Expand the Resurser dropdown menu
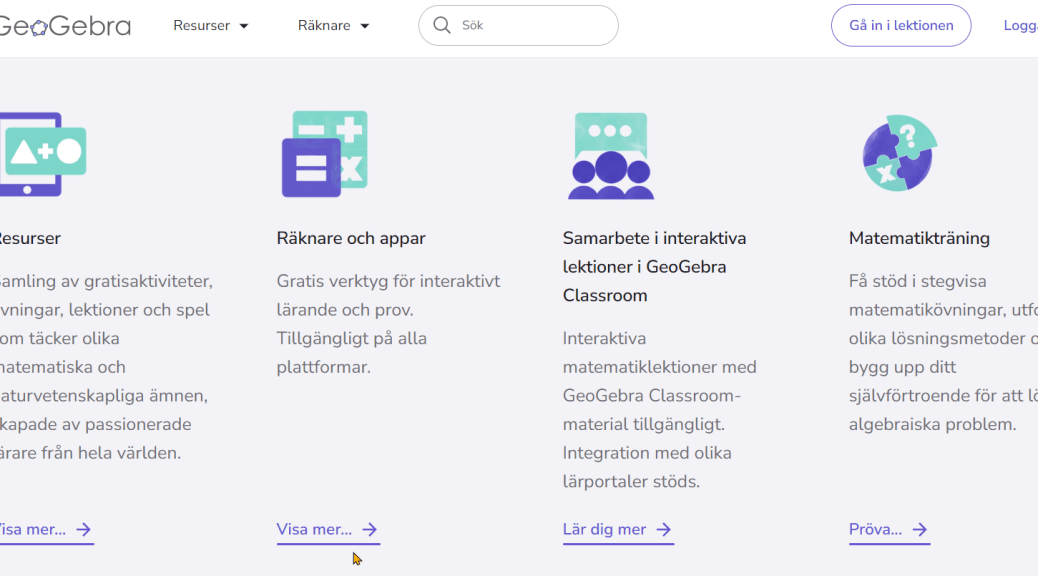 210,26
